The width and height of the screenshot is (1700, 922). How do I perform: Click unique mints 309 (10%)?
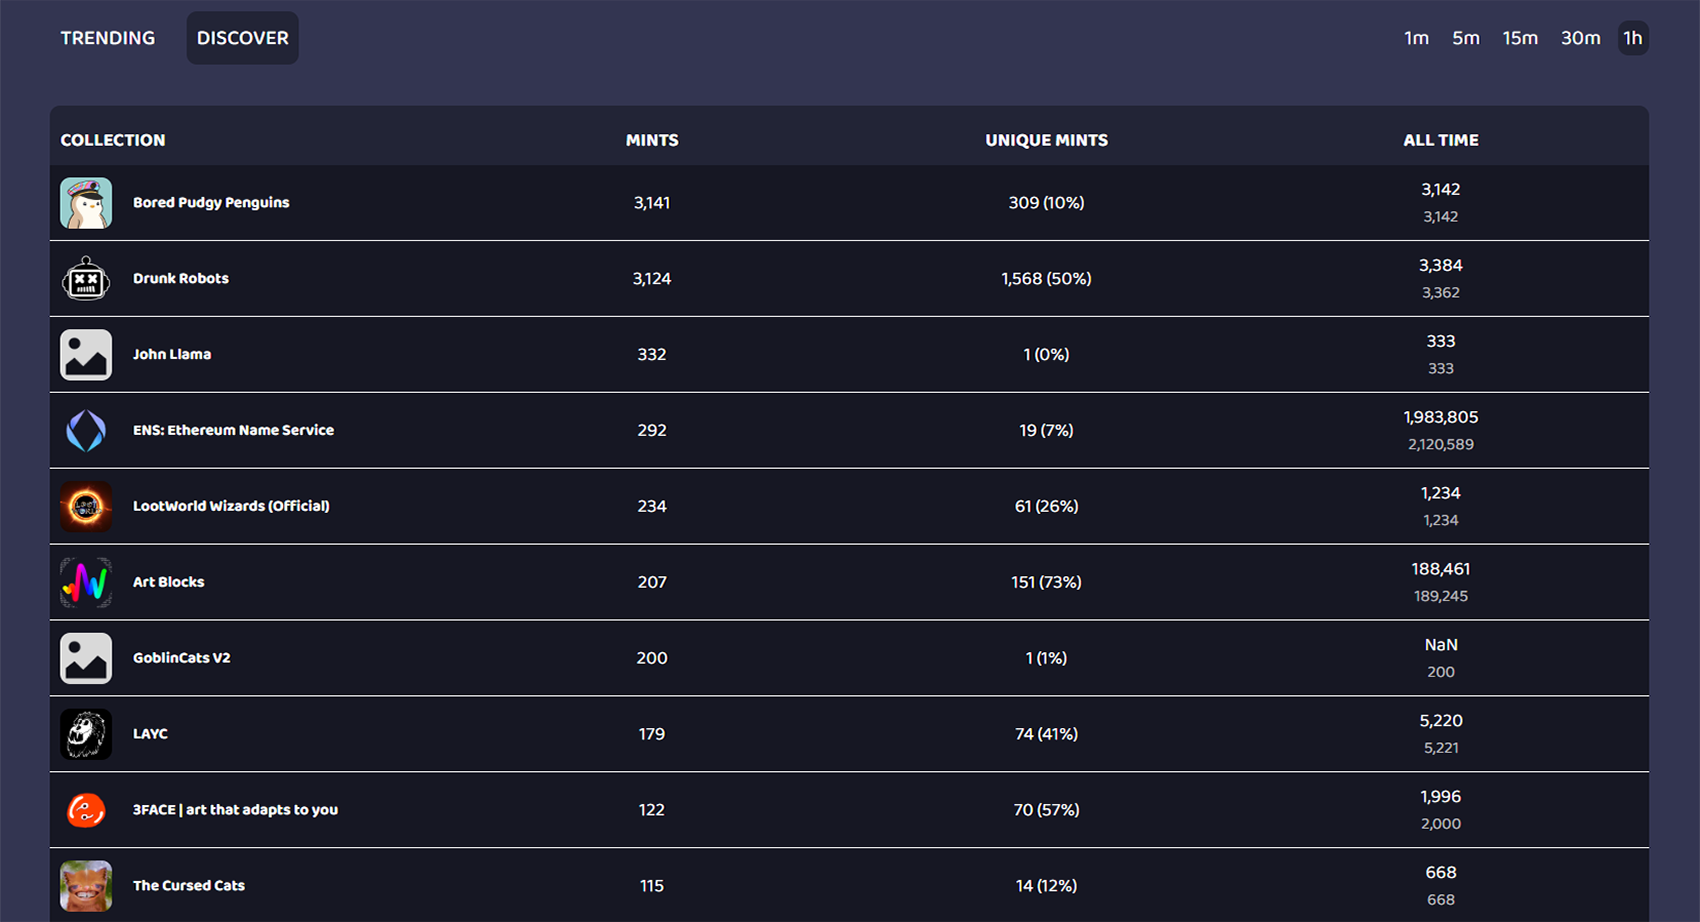(x=1047, y=203)
